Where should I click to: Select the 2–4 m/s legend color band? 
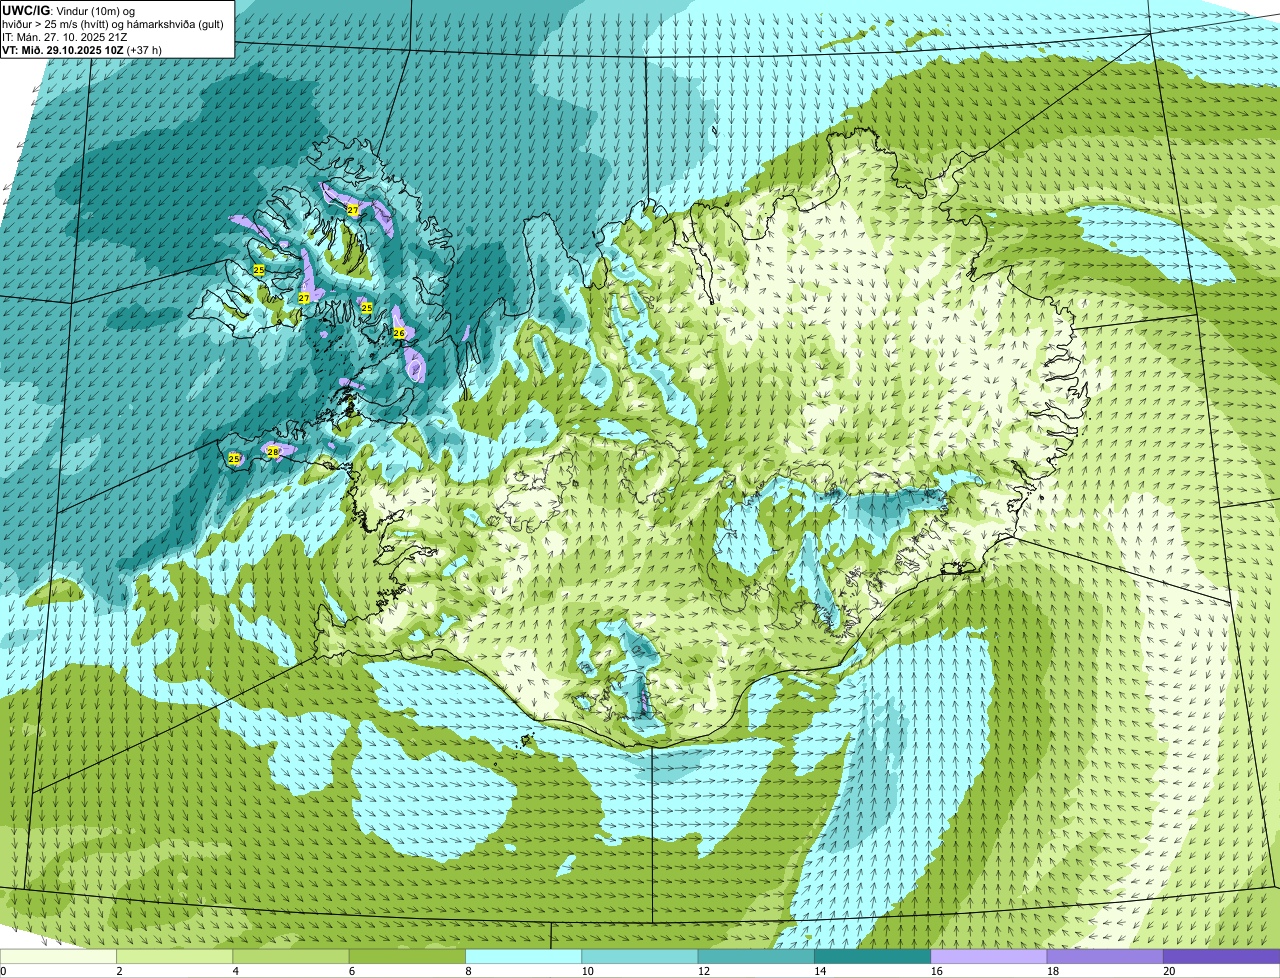(175, 956)
